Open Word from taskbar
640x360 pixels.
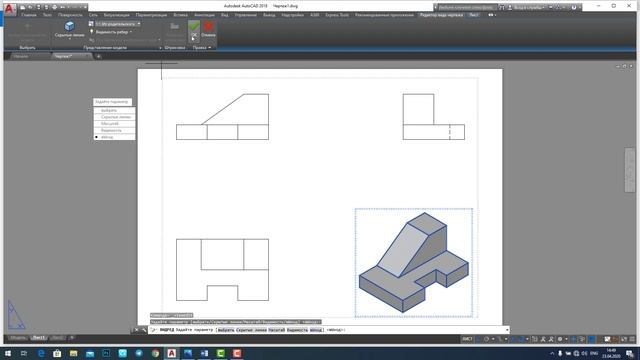click(x=204, y=353)
